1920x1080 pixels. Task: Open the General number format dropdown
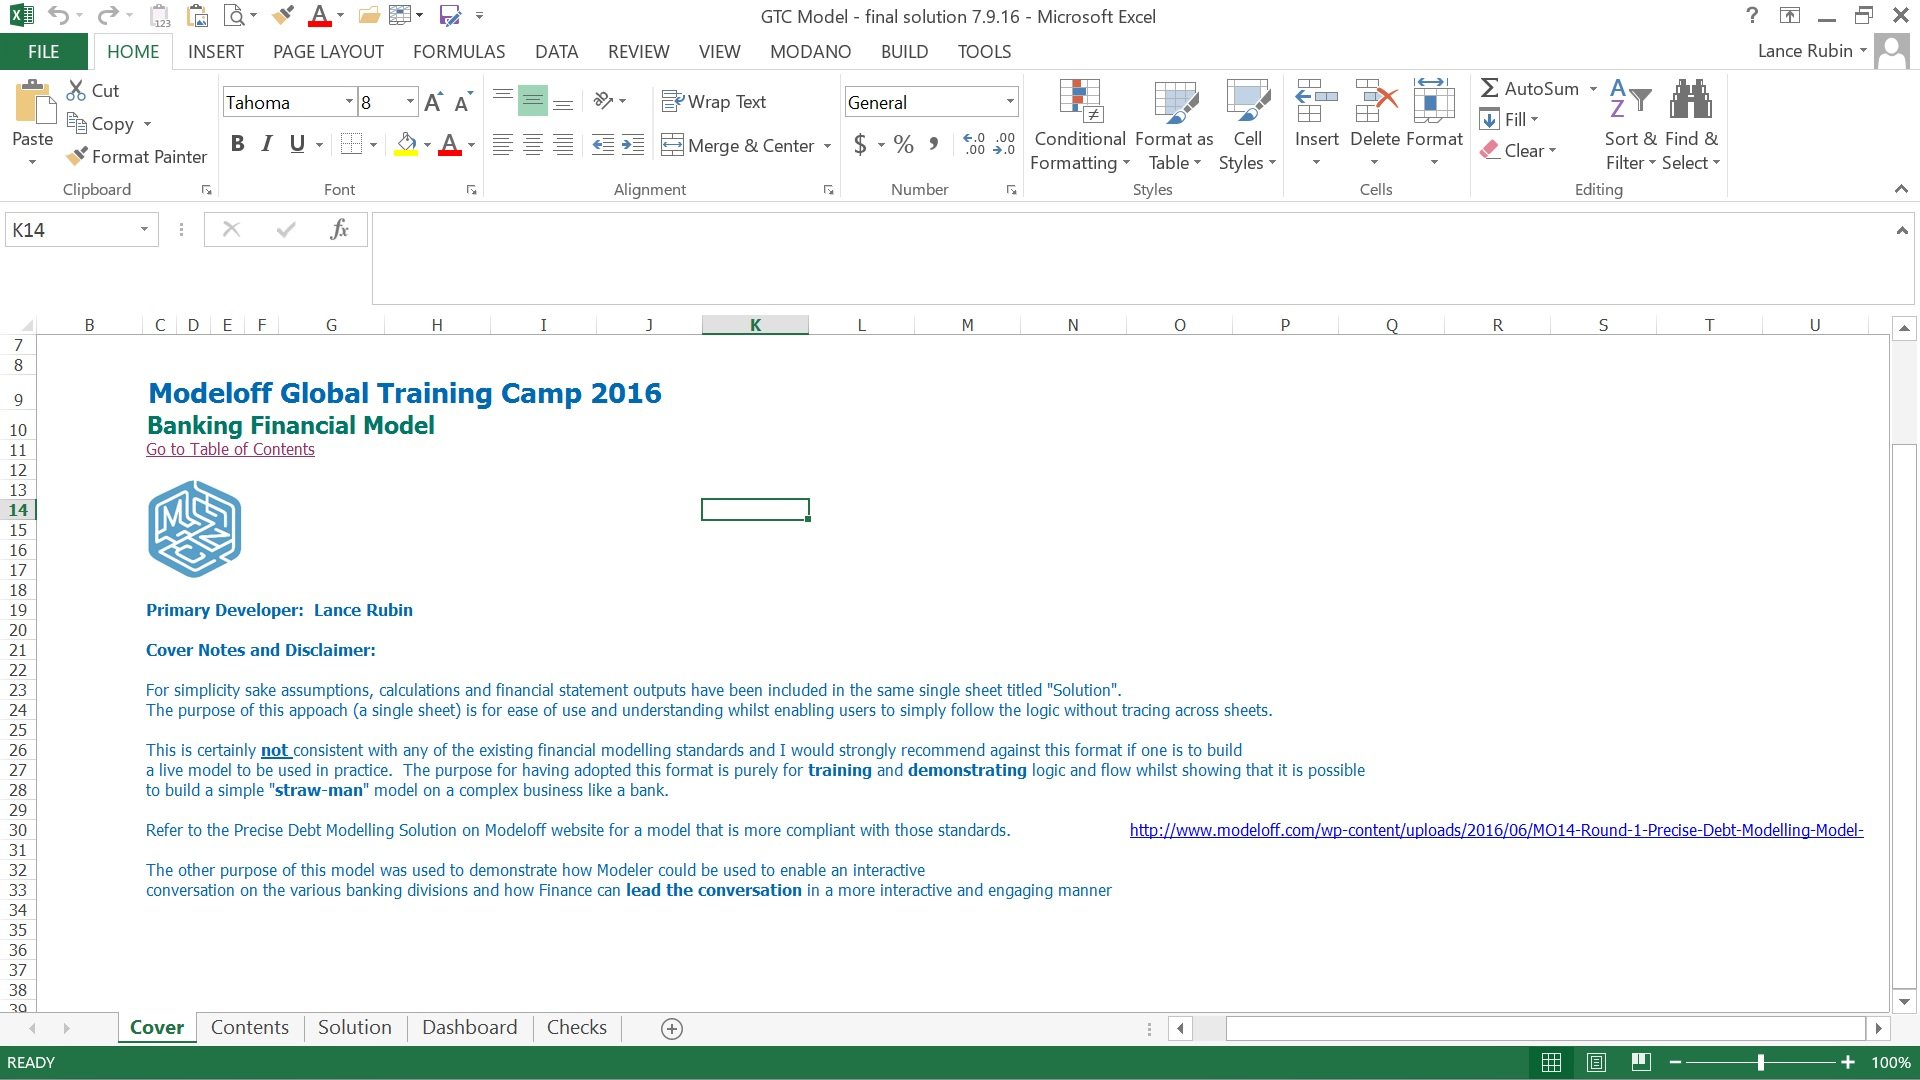click(1010, 102)
